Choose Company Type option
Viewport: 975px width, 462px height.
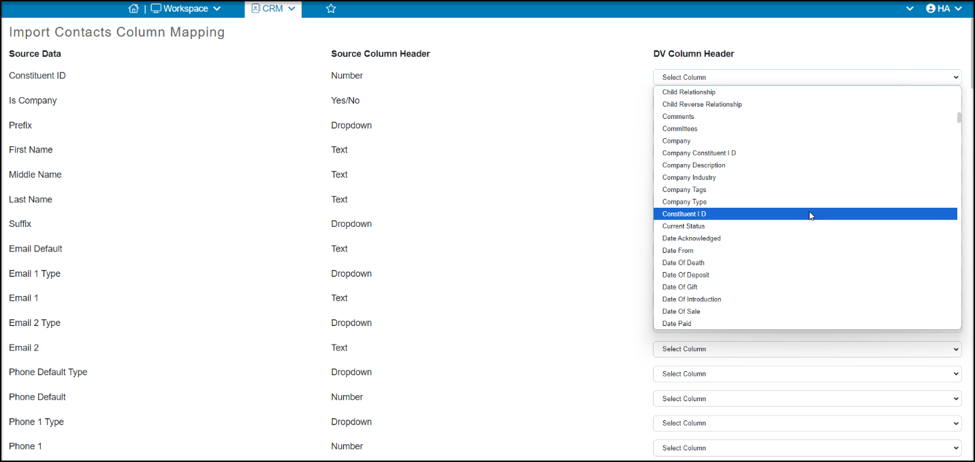(x=805, y=202)
